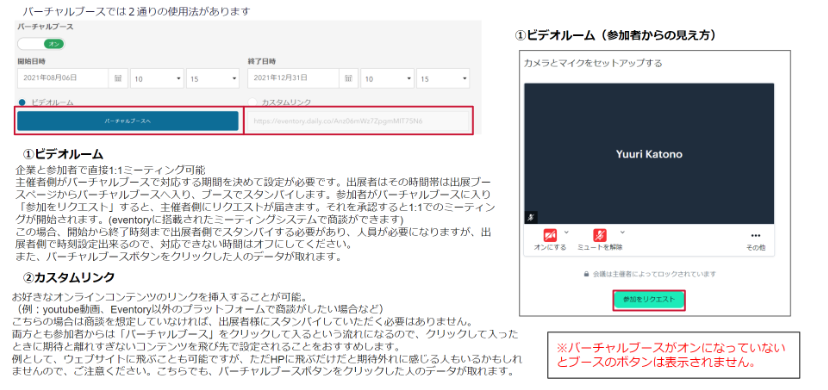Screen dimensions: 828x390
Task: Open the start time hour dropdown showing 10
Action: [157, 78]
